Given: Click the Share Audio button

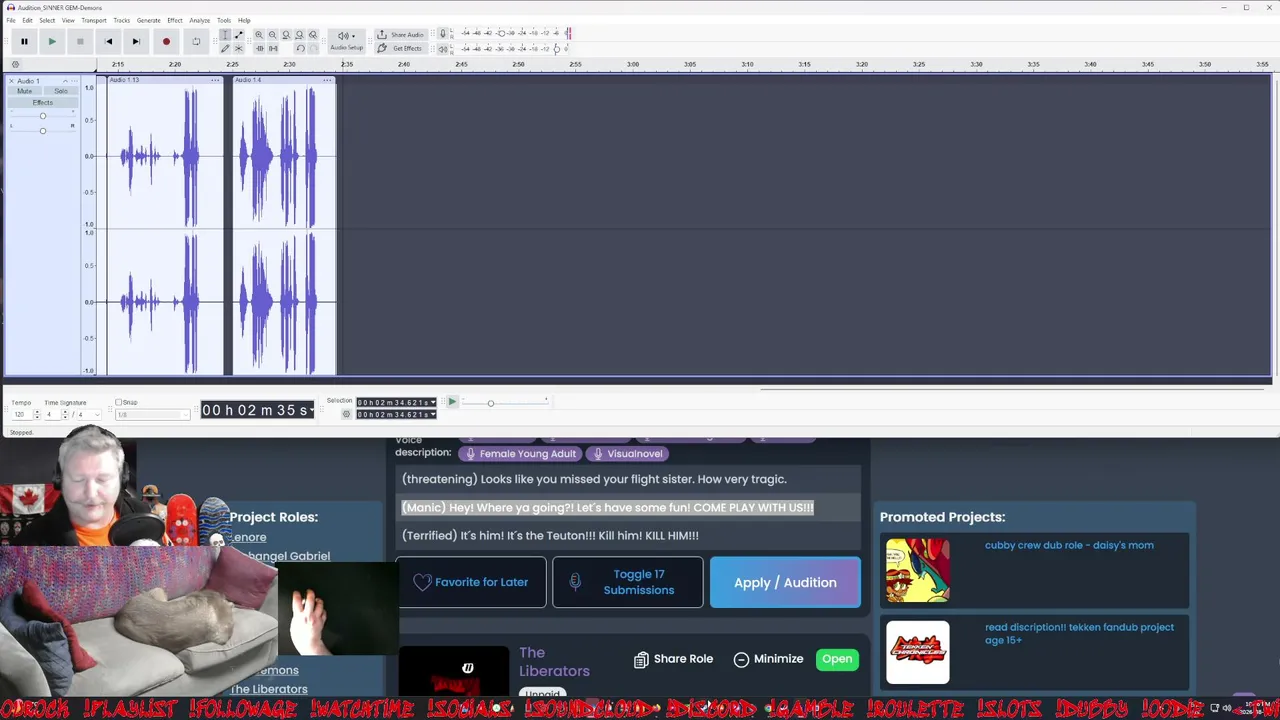Looking at the screenshot, I should click(x=400, y=35).
